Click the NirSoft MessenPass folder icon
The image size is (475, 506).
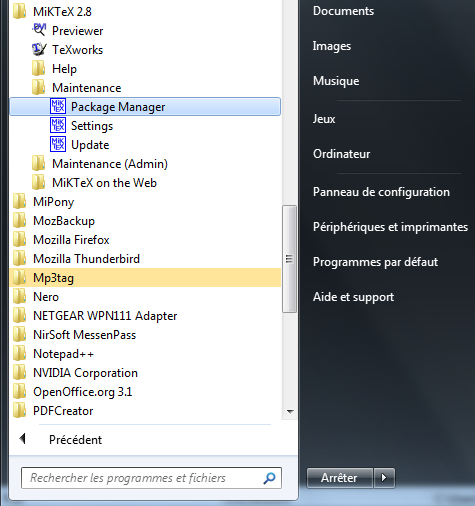click(x=20, y=334)
